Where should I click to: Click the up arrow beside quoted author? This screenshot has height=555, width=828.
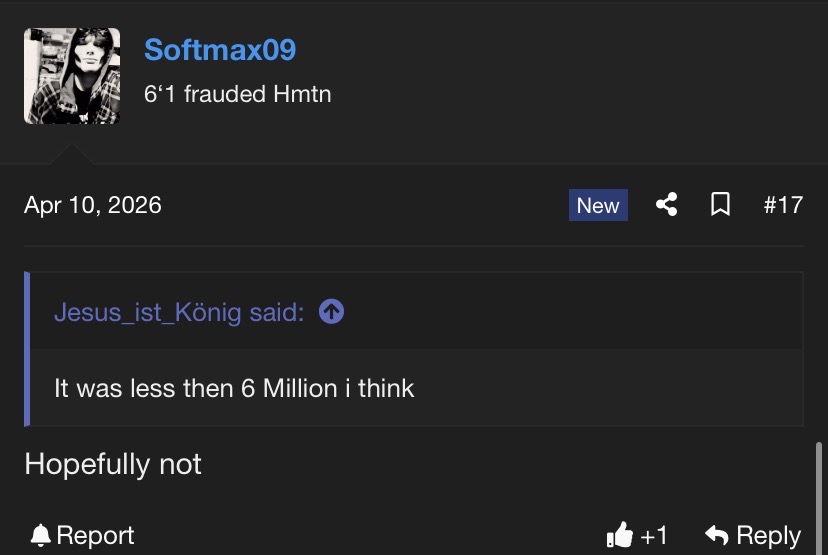click(x=331, y=312)
